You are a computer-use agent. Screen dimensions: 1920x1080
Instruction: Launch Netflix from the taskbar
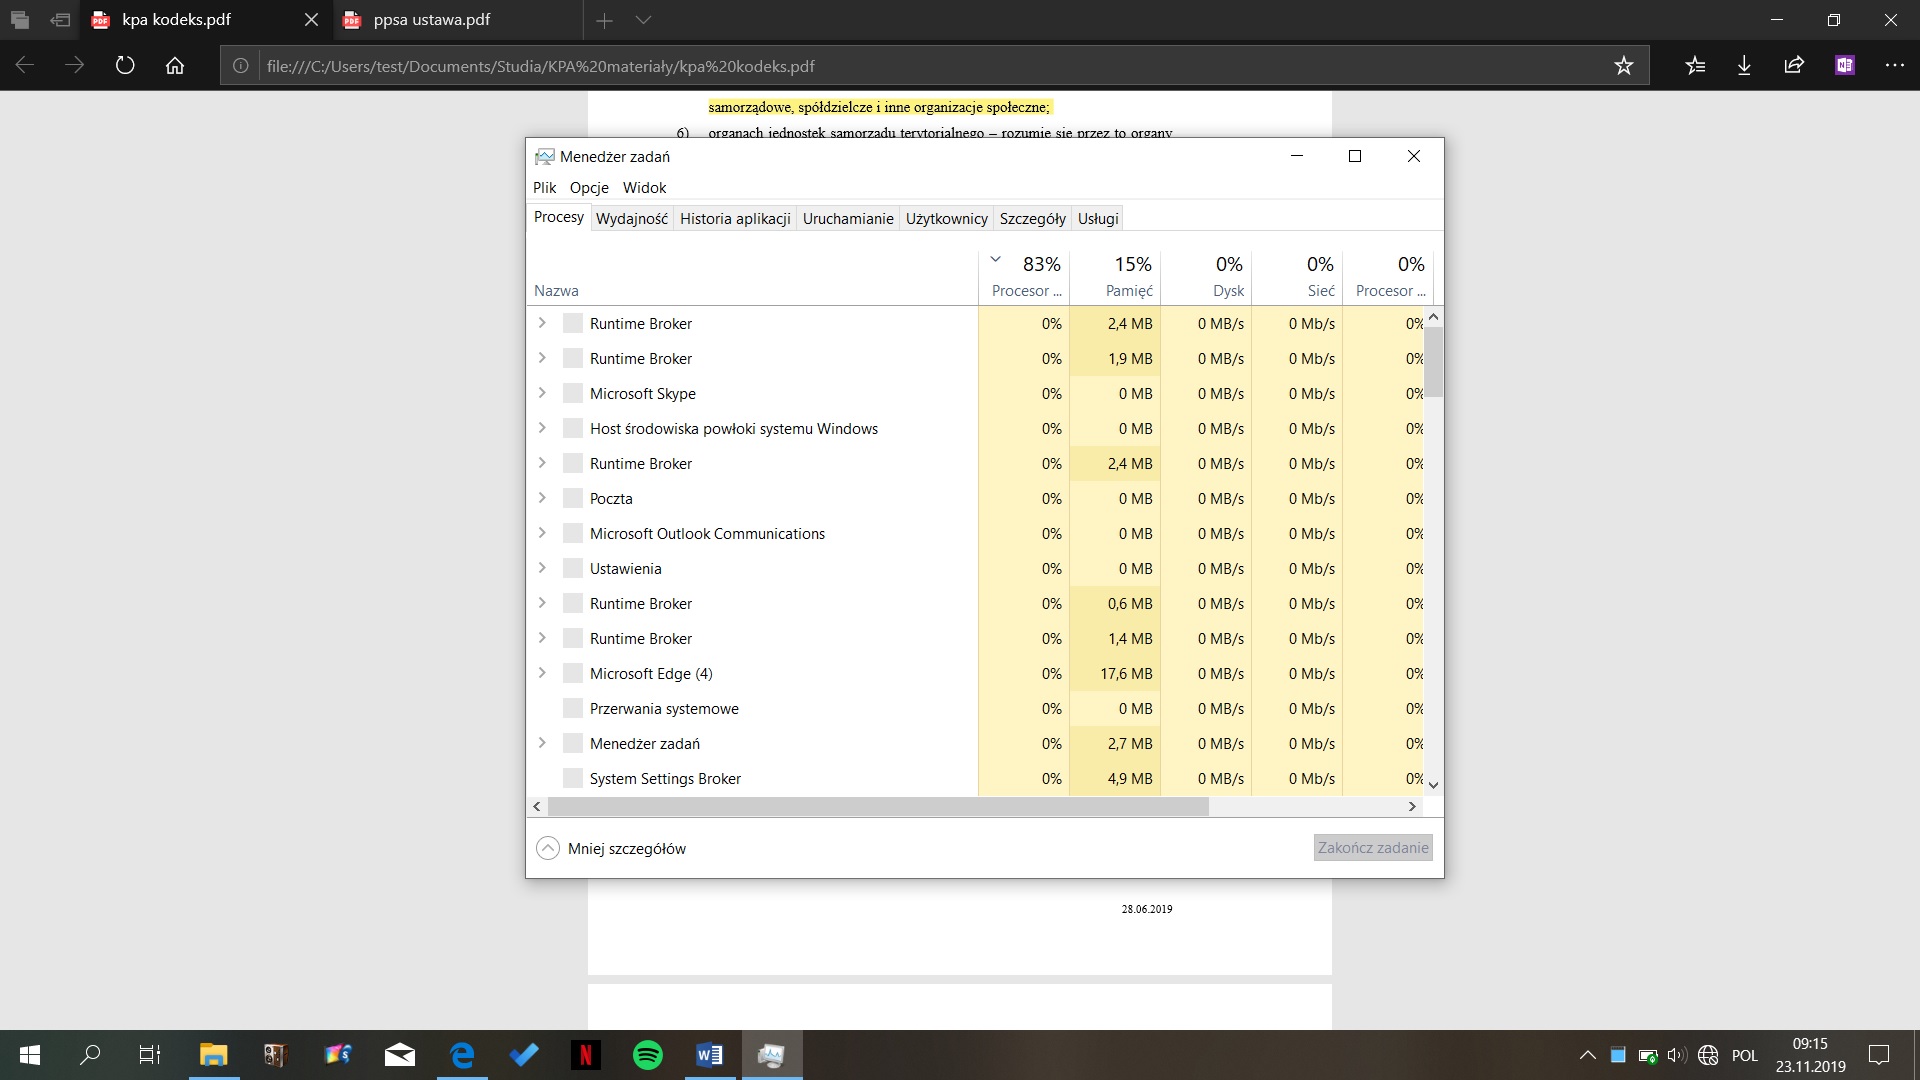point(586,1055)
